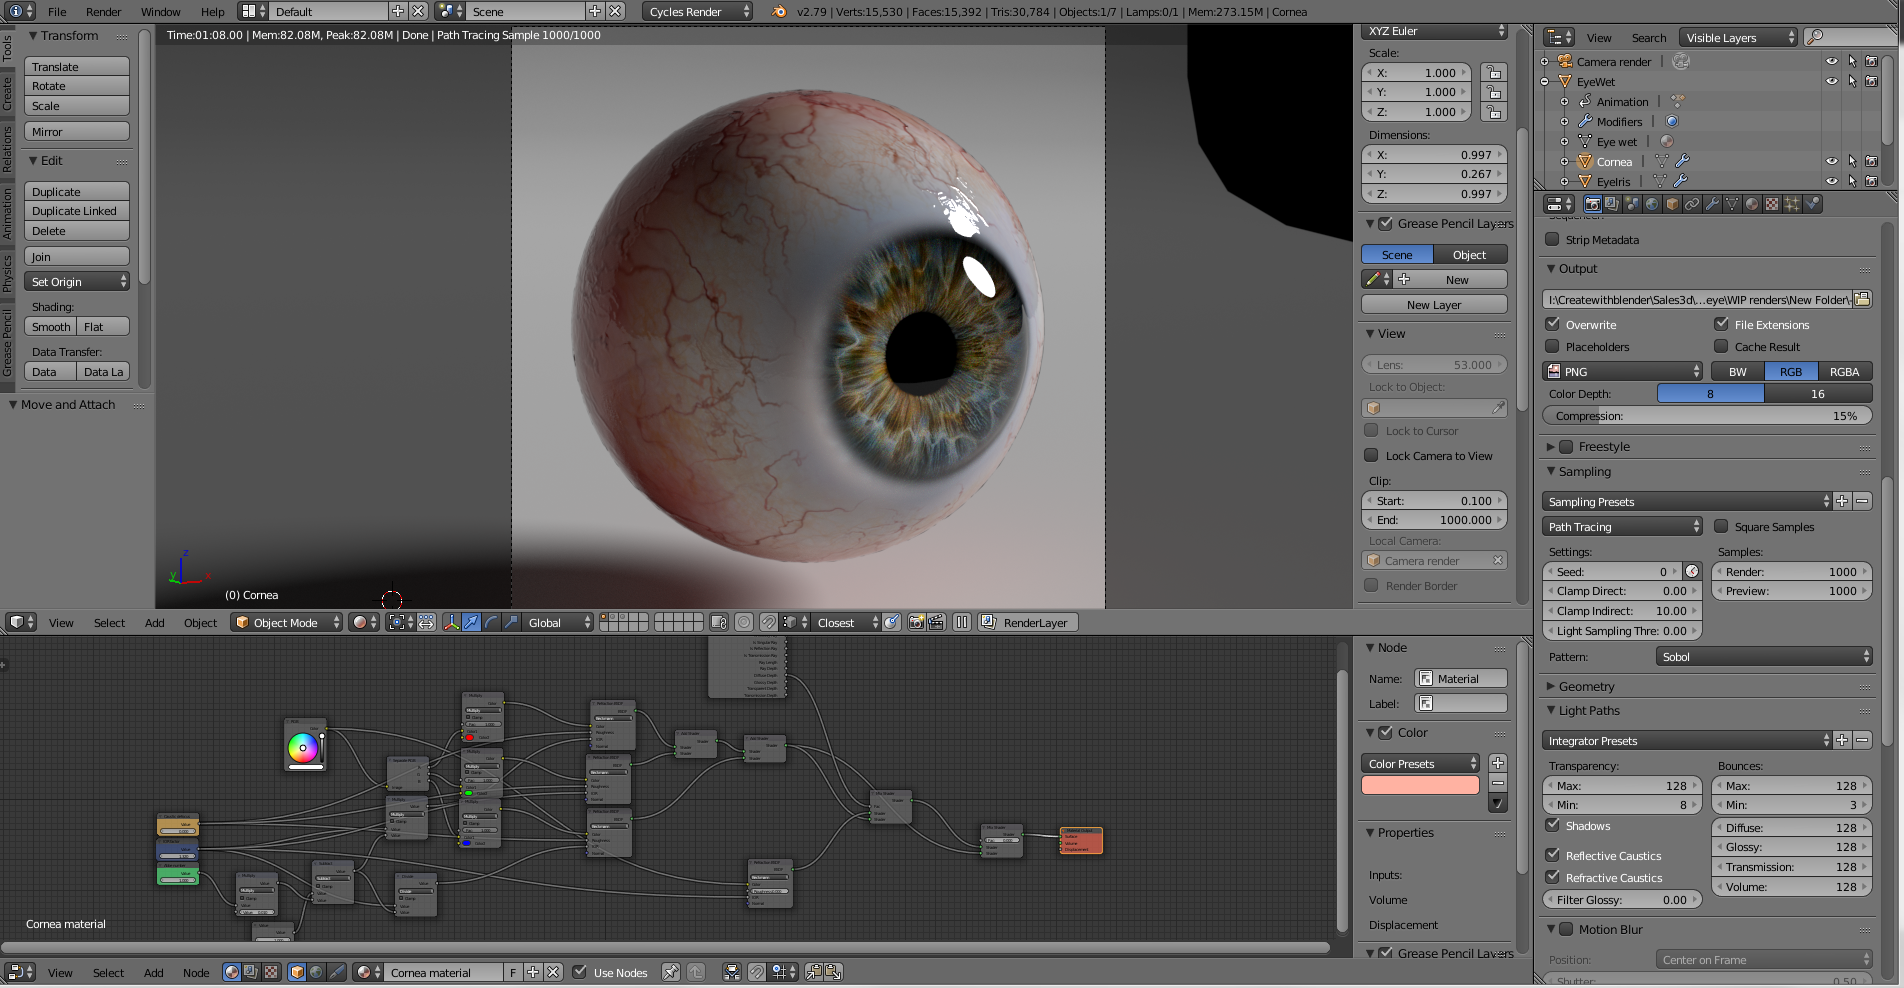Pin the current material in node editor header
The image size is (1904, 988).
(x=671, y=972)
